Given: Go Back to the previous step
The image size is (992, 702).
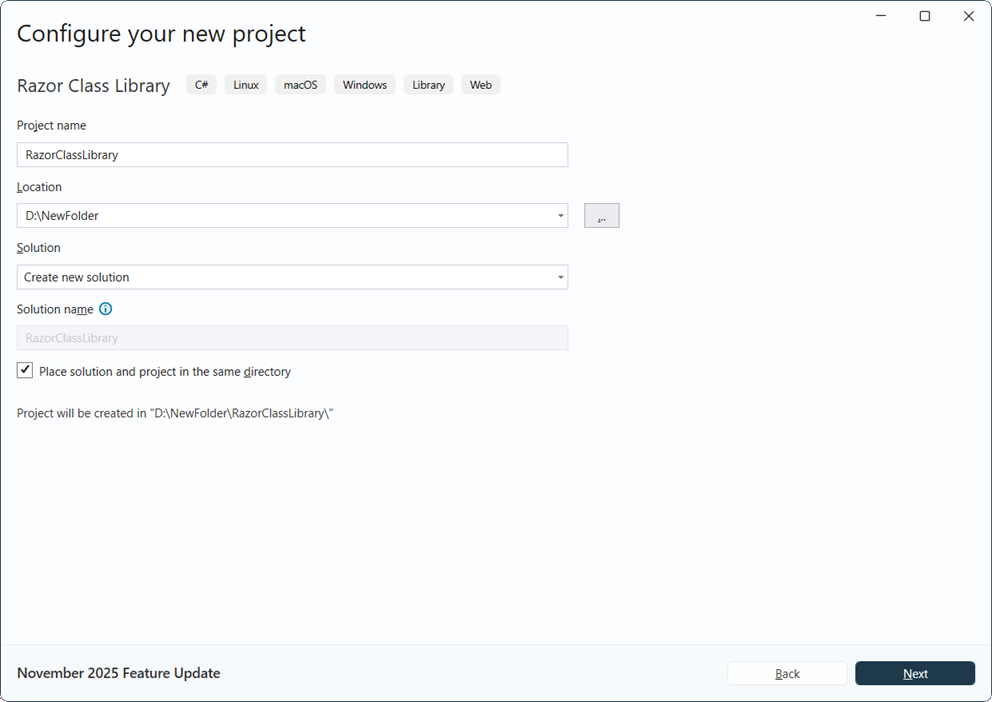Looking at the screenshot, I should (x=787, y=673).
